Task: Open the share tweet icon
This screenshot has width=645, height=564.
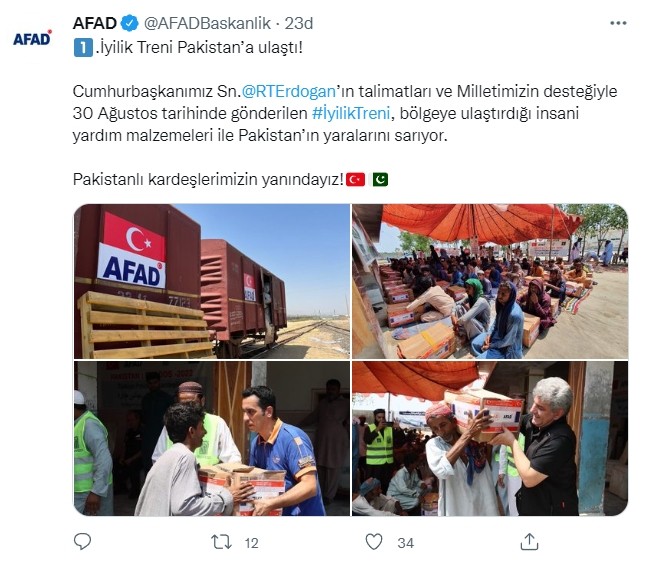Action: pyautogui.click(x=529, y=541)
